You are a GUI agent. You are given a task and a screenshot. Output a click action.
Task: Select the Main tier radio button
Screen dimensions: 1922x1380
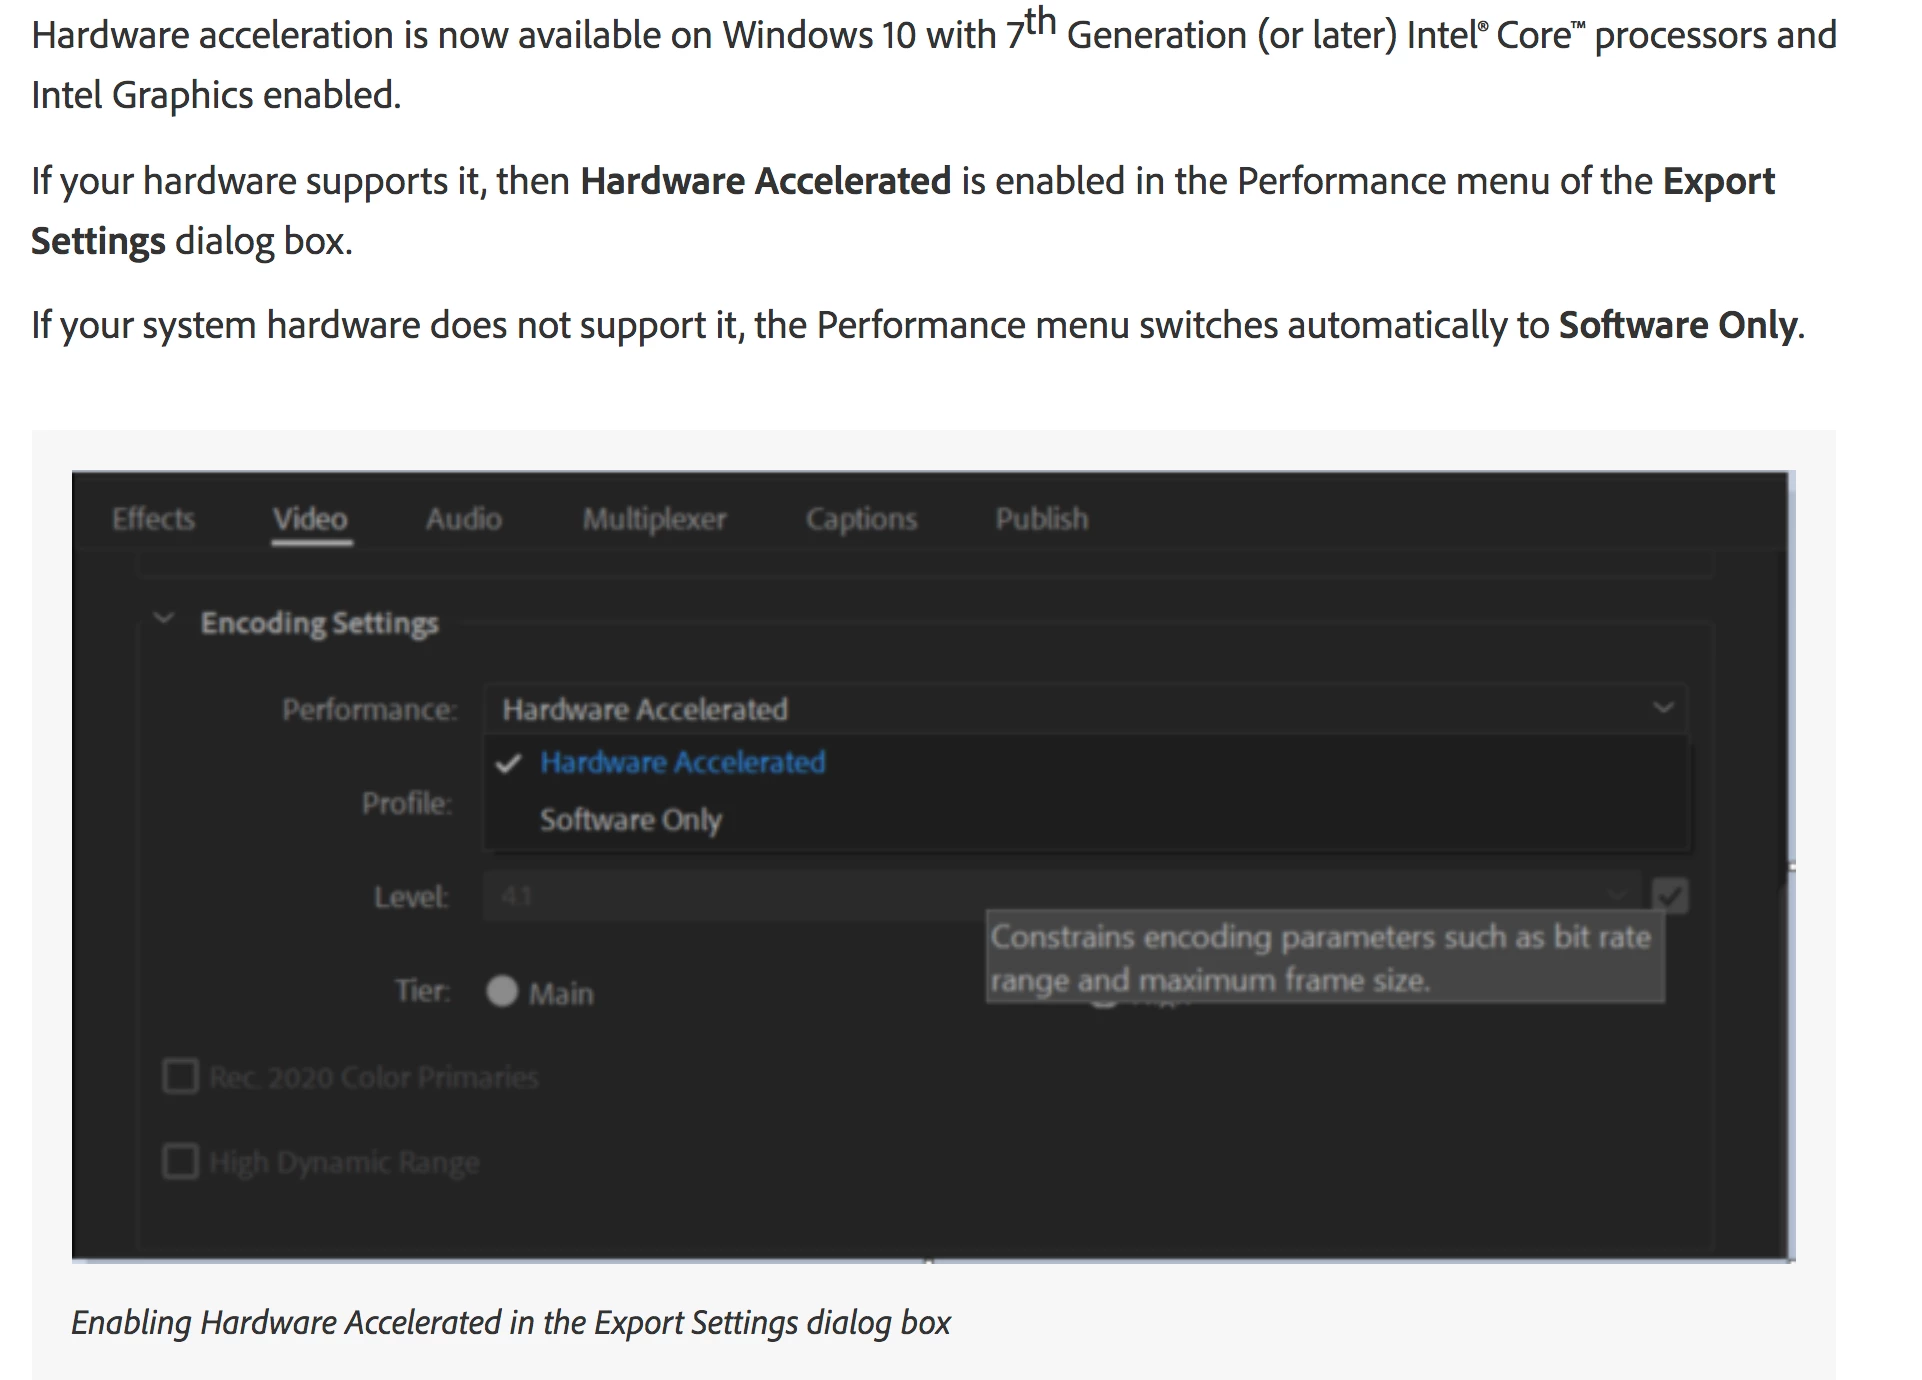pyautogui.click(x=502, y=991)
